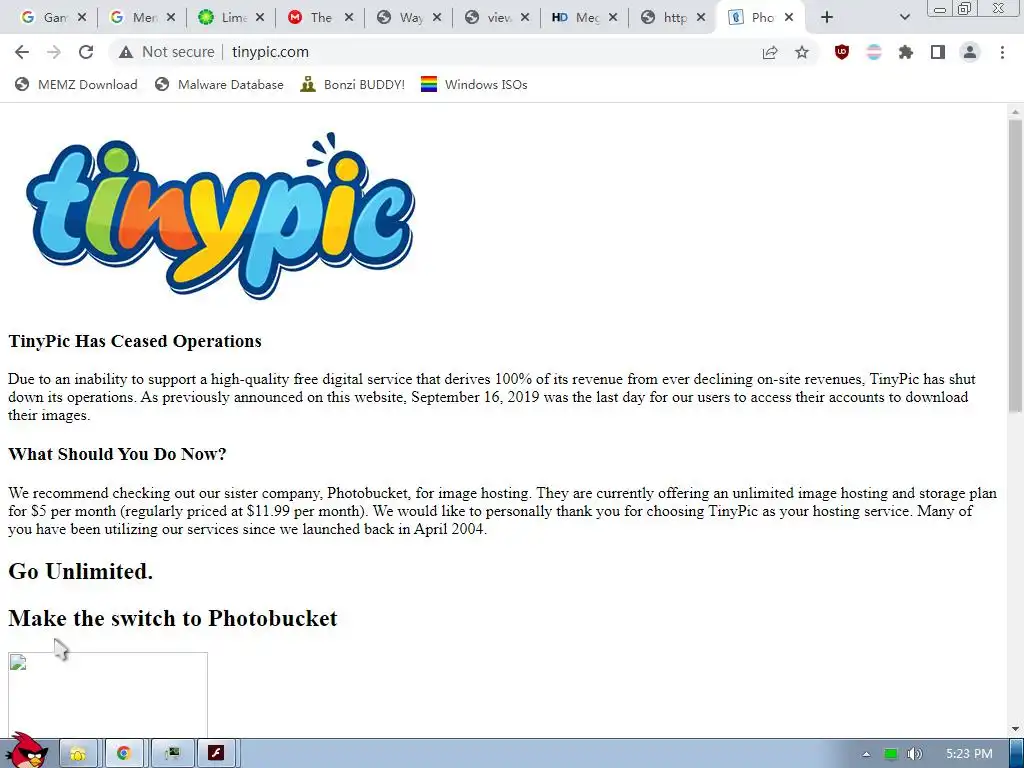Click the scrollbar down arrow
The height and width of the screenshot is (768, 1024).
click(x=1015, y=729)
